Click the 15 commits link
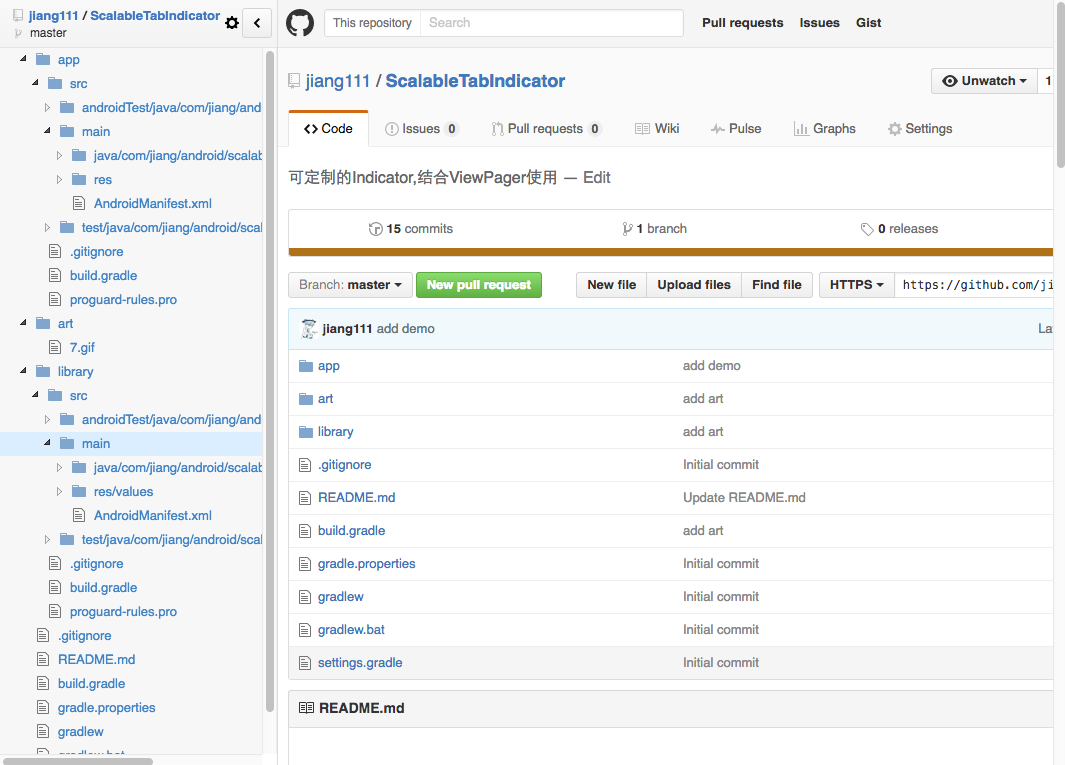This screenshot has width=1065, height=765. pyautogui.click(x=411, y=229)
